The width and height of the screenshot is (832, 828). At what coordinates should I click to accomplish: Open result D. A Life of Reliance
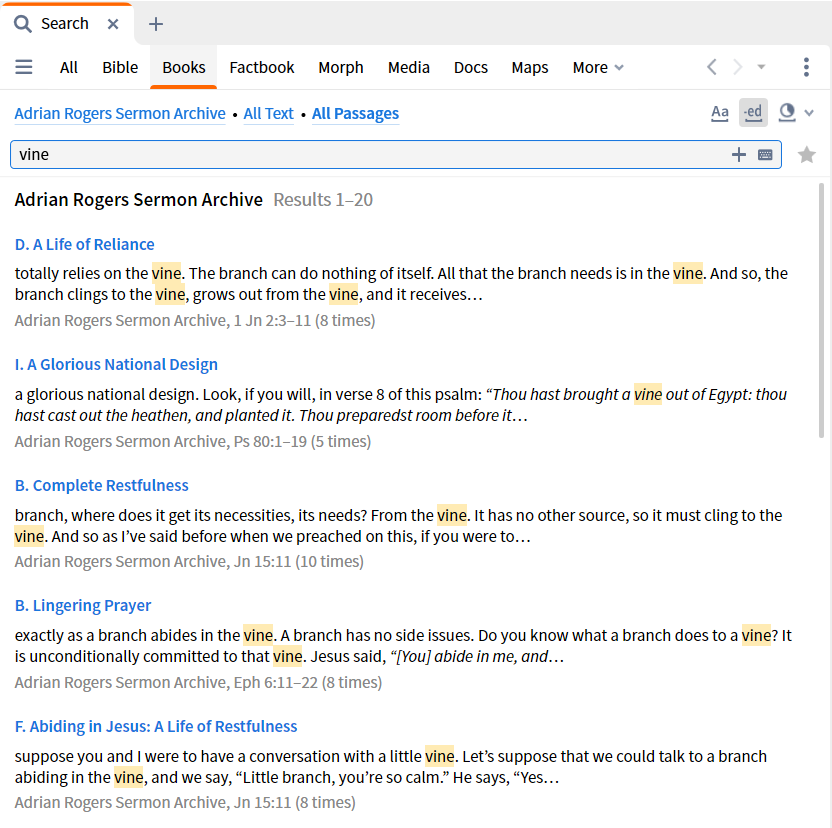[x=84, y=244]
